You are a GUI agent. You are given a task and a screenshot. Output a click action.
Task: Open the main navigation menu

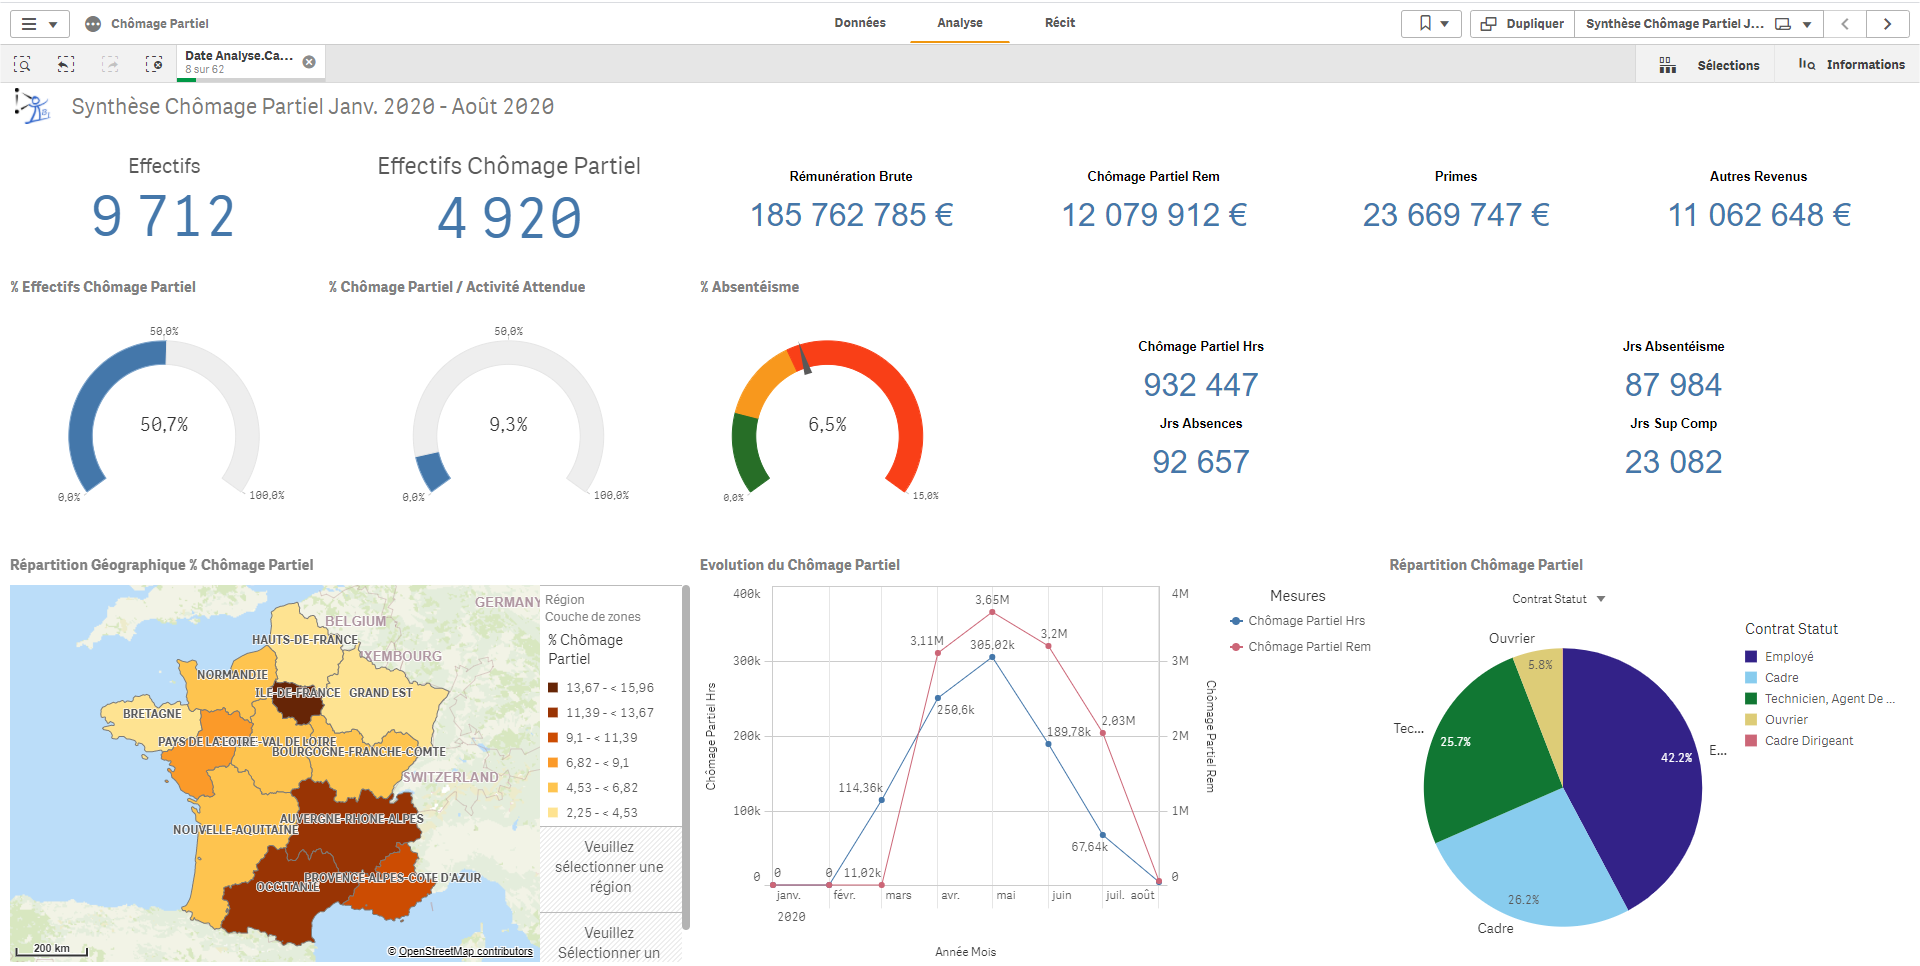38,24
